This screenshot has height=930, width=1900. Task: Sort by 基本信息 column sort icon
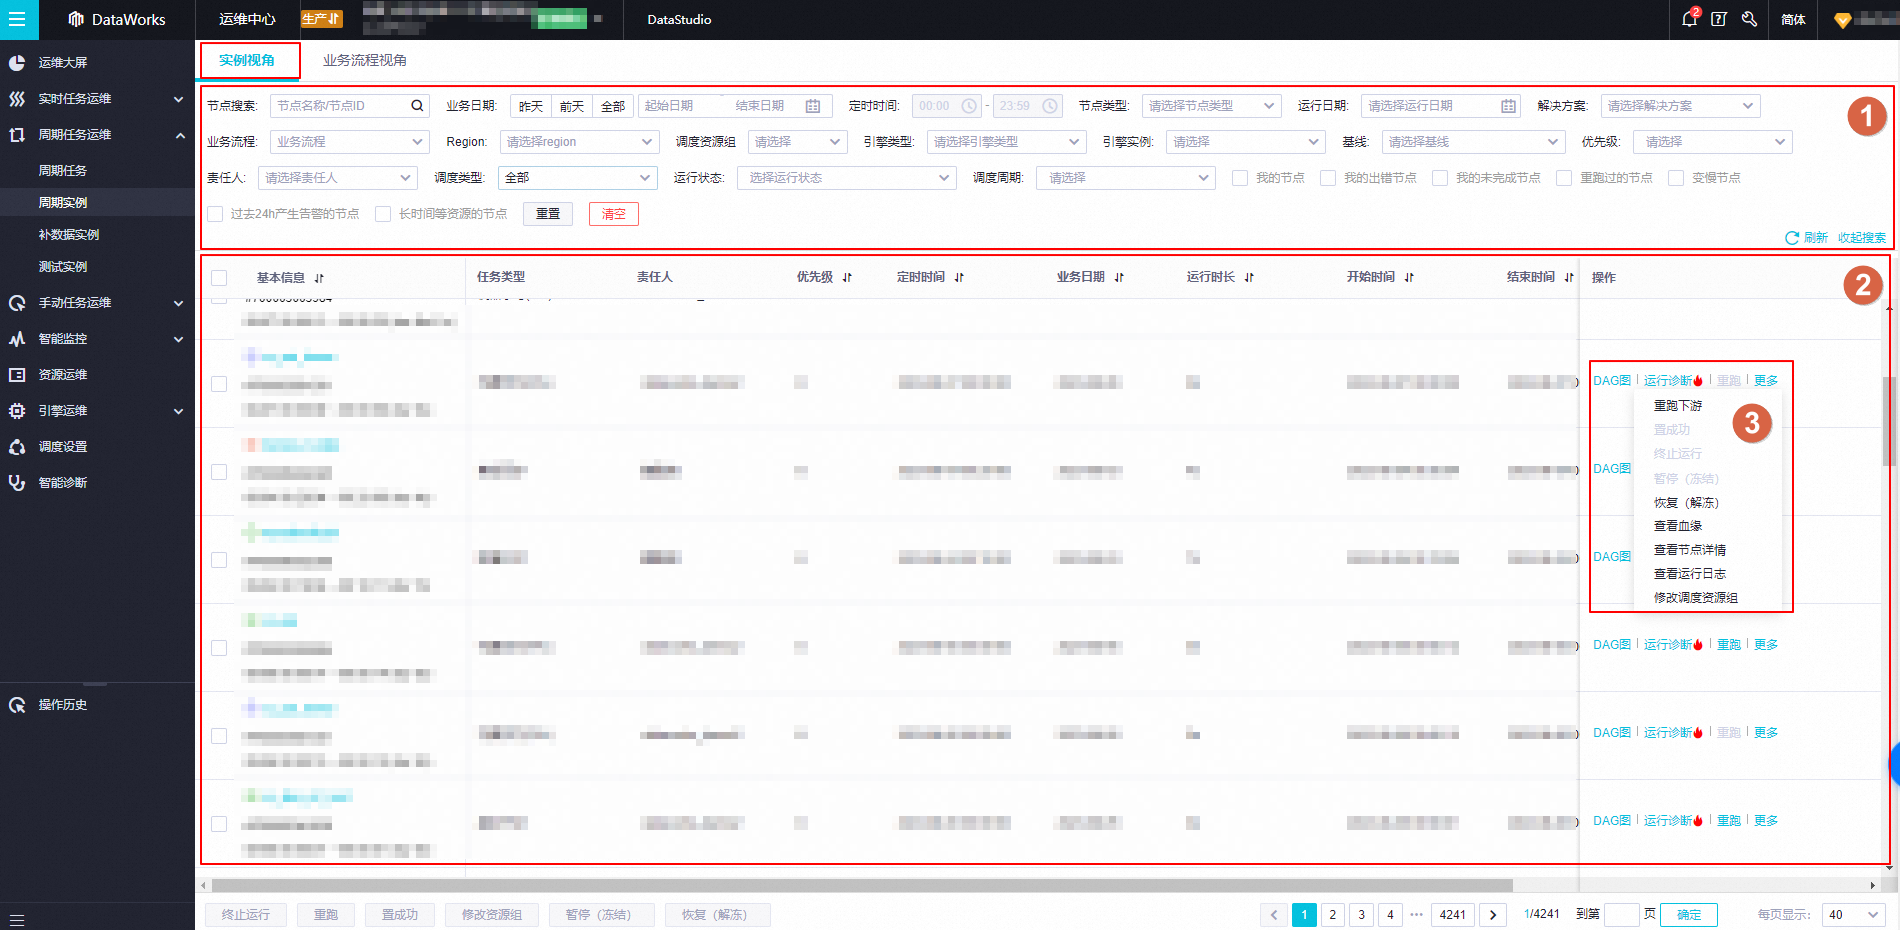319,278
